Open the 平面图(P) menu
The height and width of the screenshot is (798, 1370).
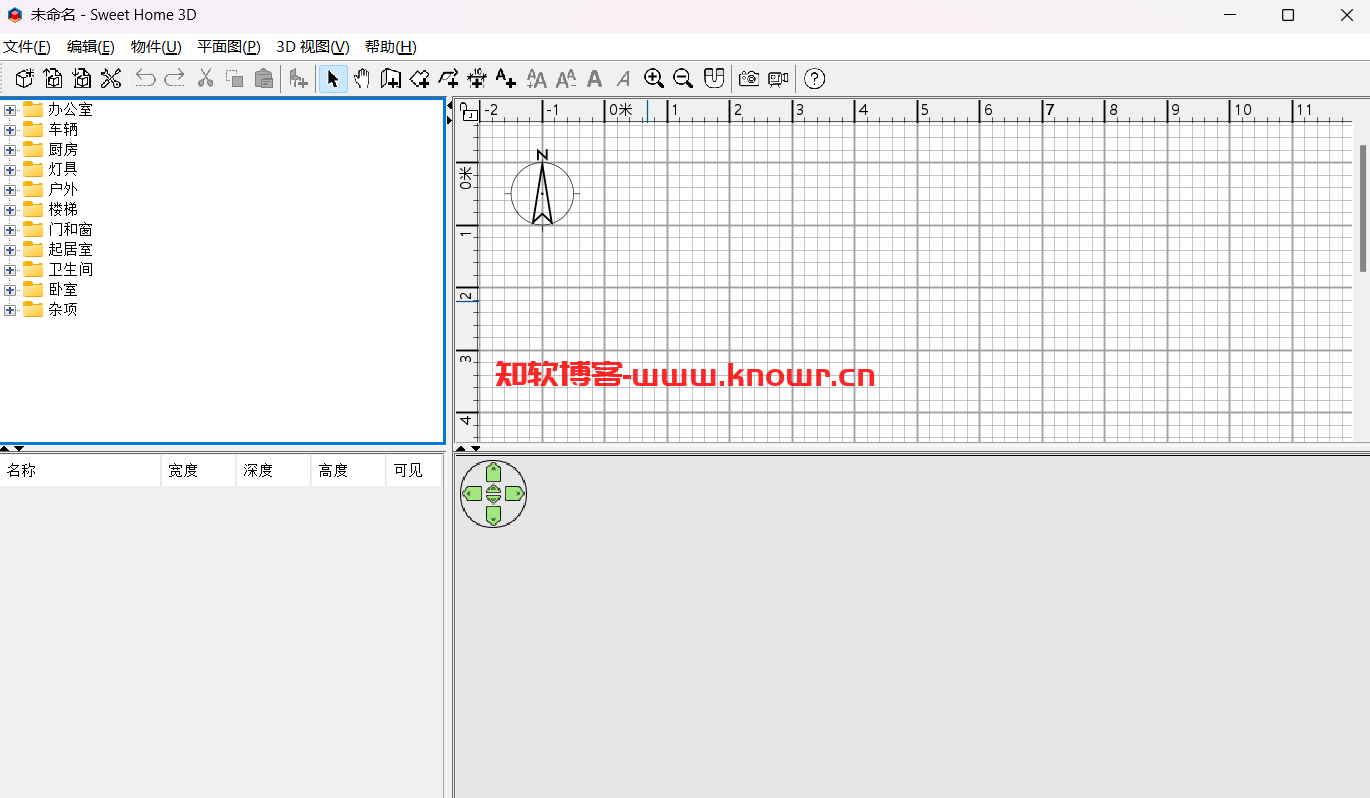(229, 47)
